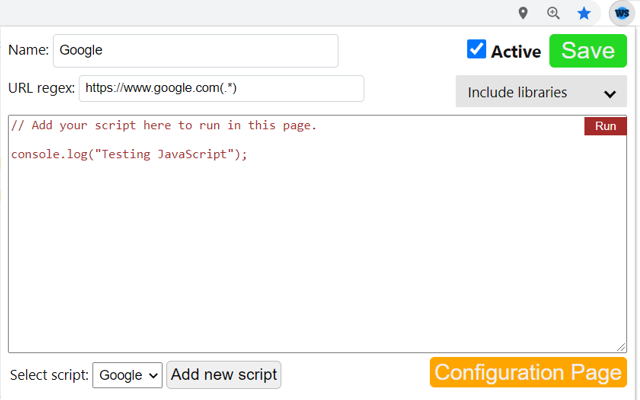The height and width of the screenshot is (400, 640).
Task: Click the zoom magnifier icon
Action: (553, 13)
